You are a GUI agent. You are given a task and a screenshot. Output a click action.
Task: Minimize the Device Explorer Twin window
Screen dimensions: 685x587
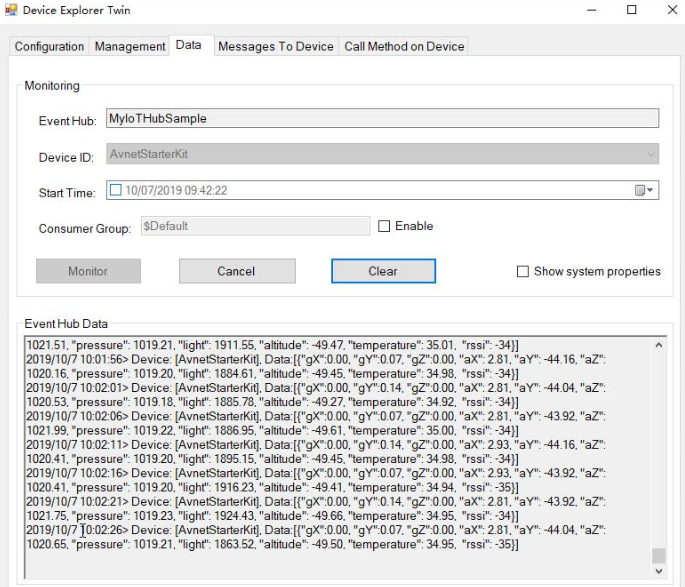[x=592, y=10]
